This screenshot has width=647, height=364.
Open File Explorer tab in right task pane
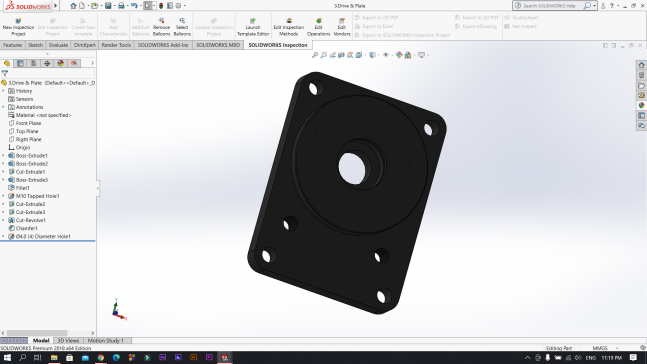tap(641, 85)
